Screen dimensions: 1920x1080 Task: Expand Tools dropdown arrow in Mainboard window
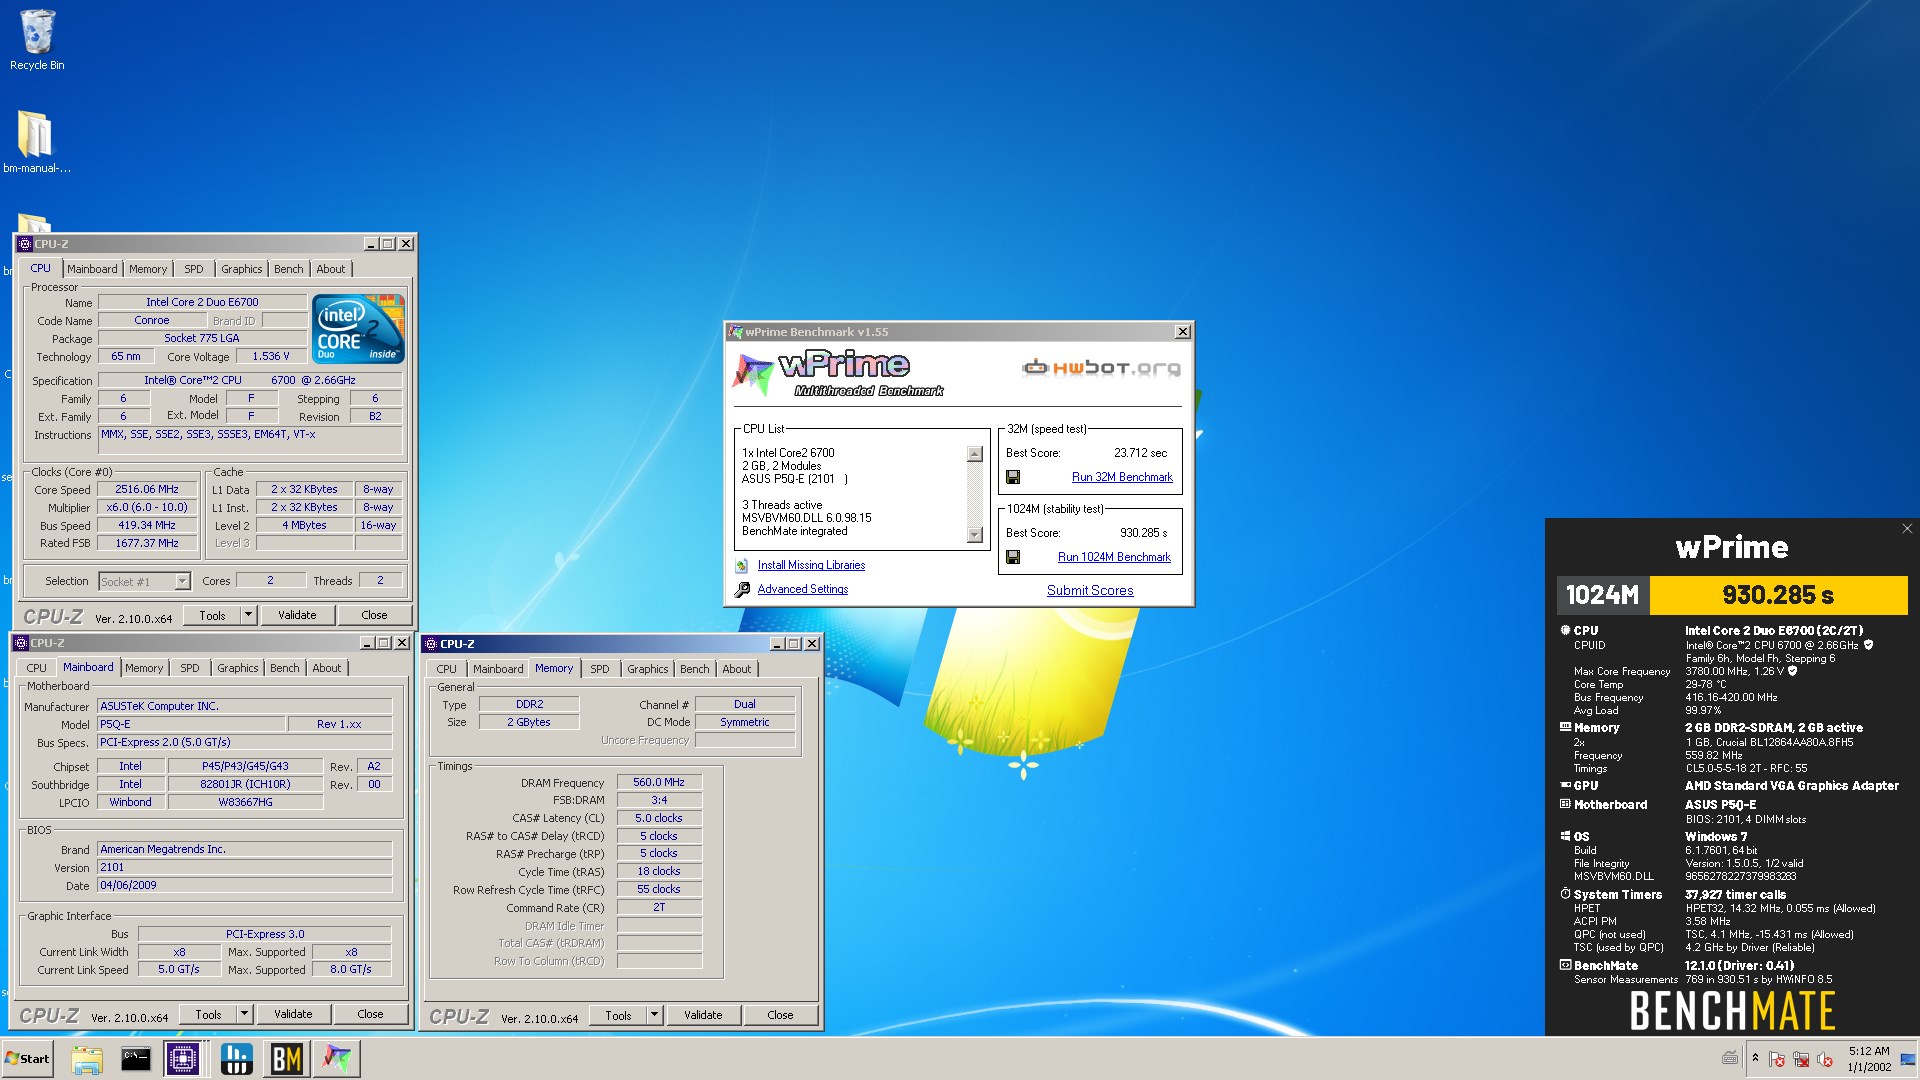pos(244,1015)
